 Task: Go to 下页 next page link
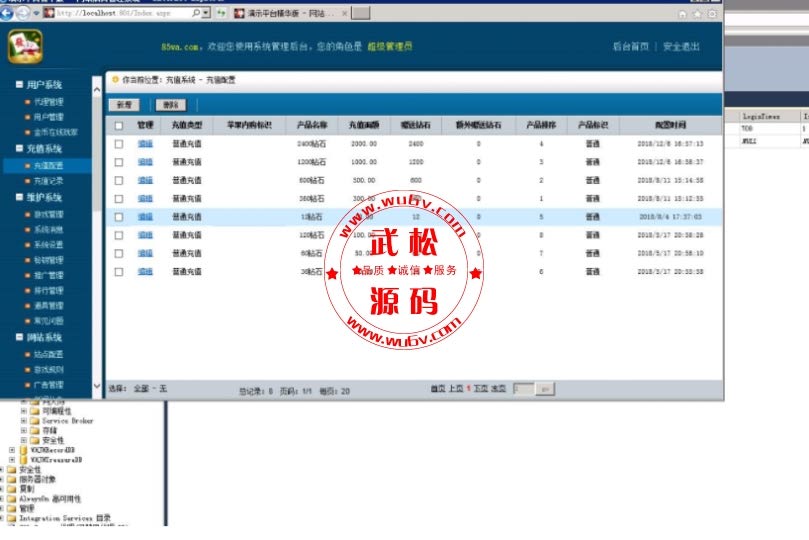pyautogui.click(x=481, y=388)
